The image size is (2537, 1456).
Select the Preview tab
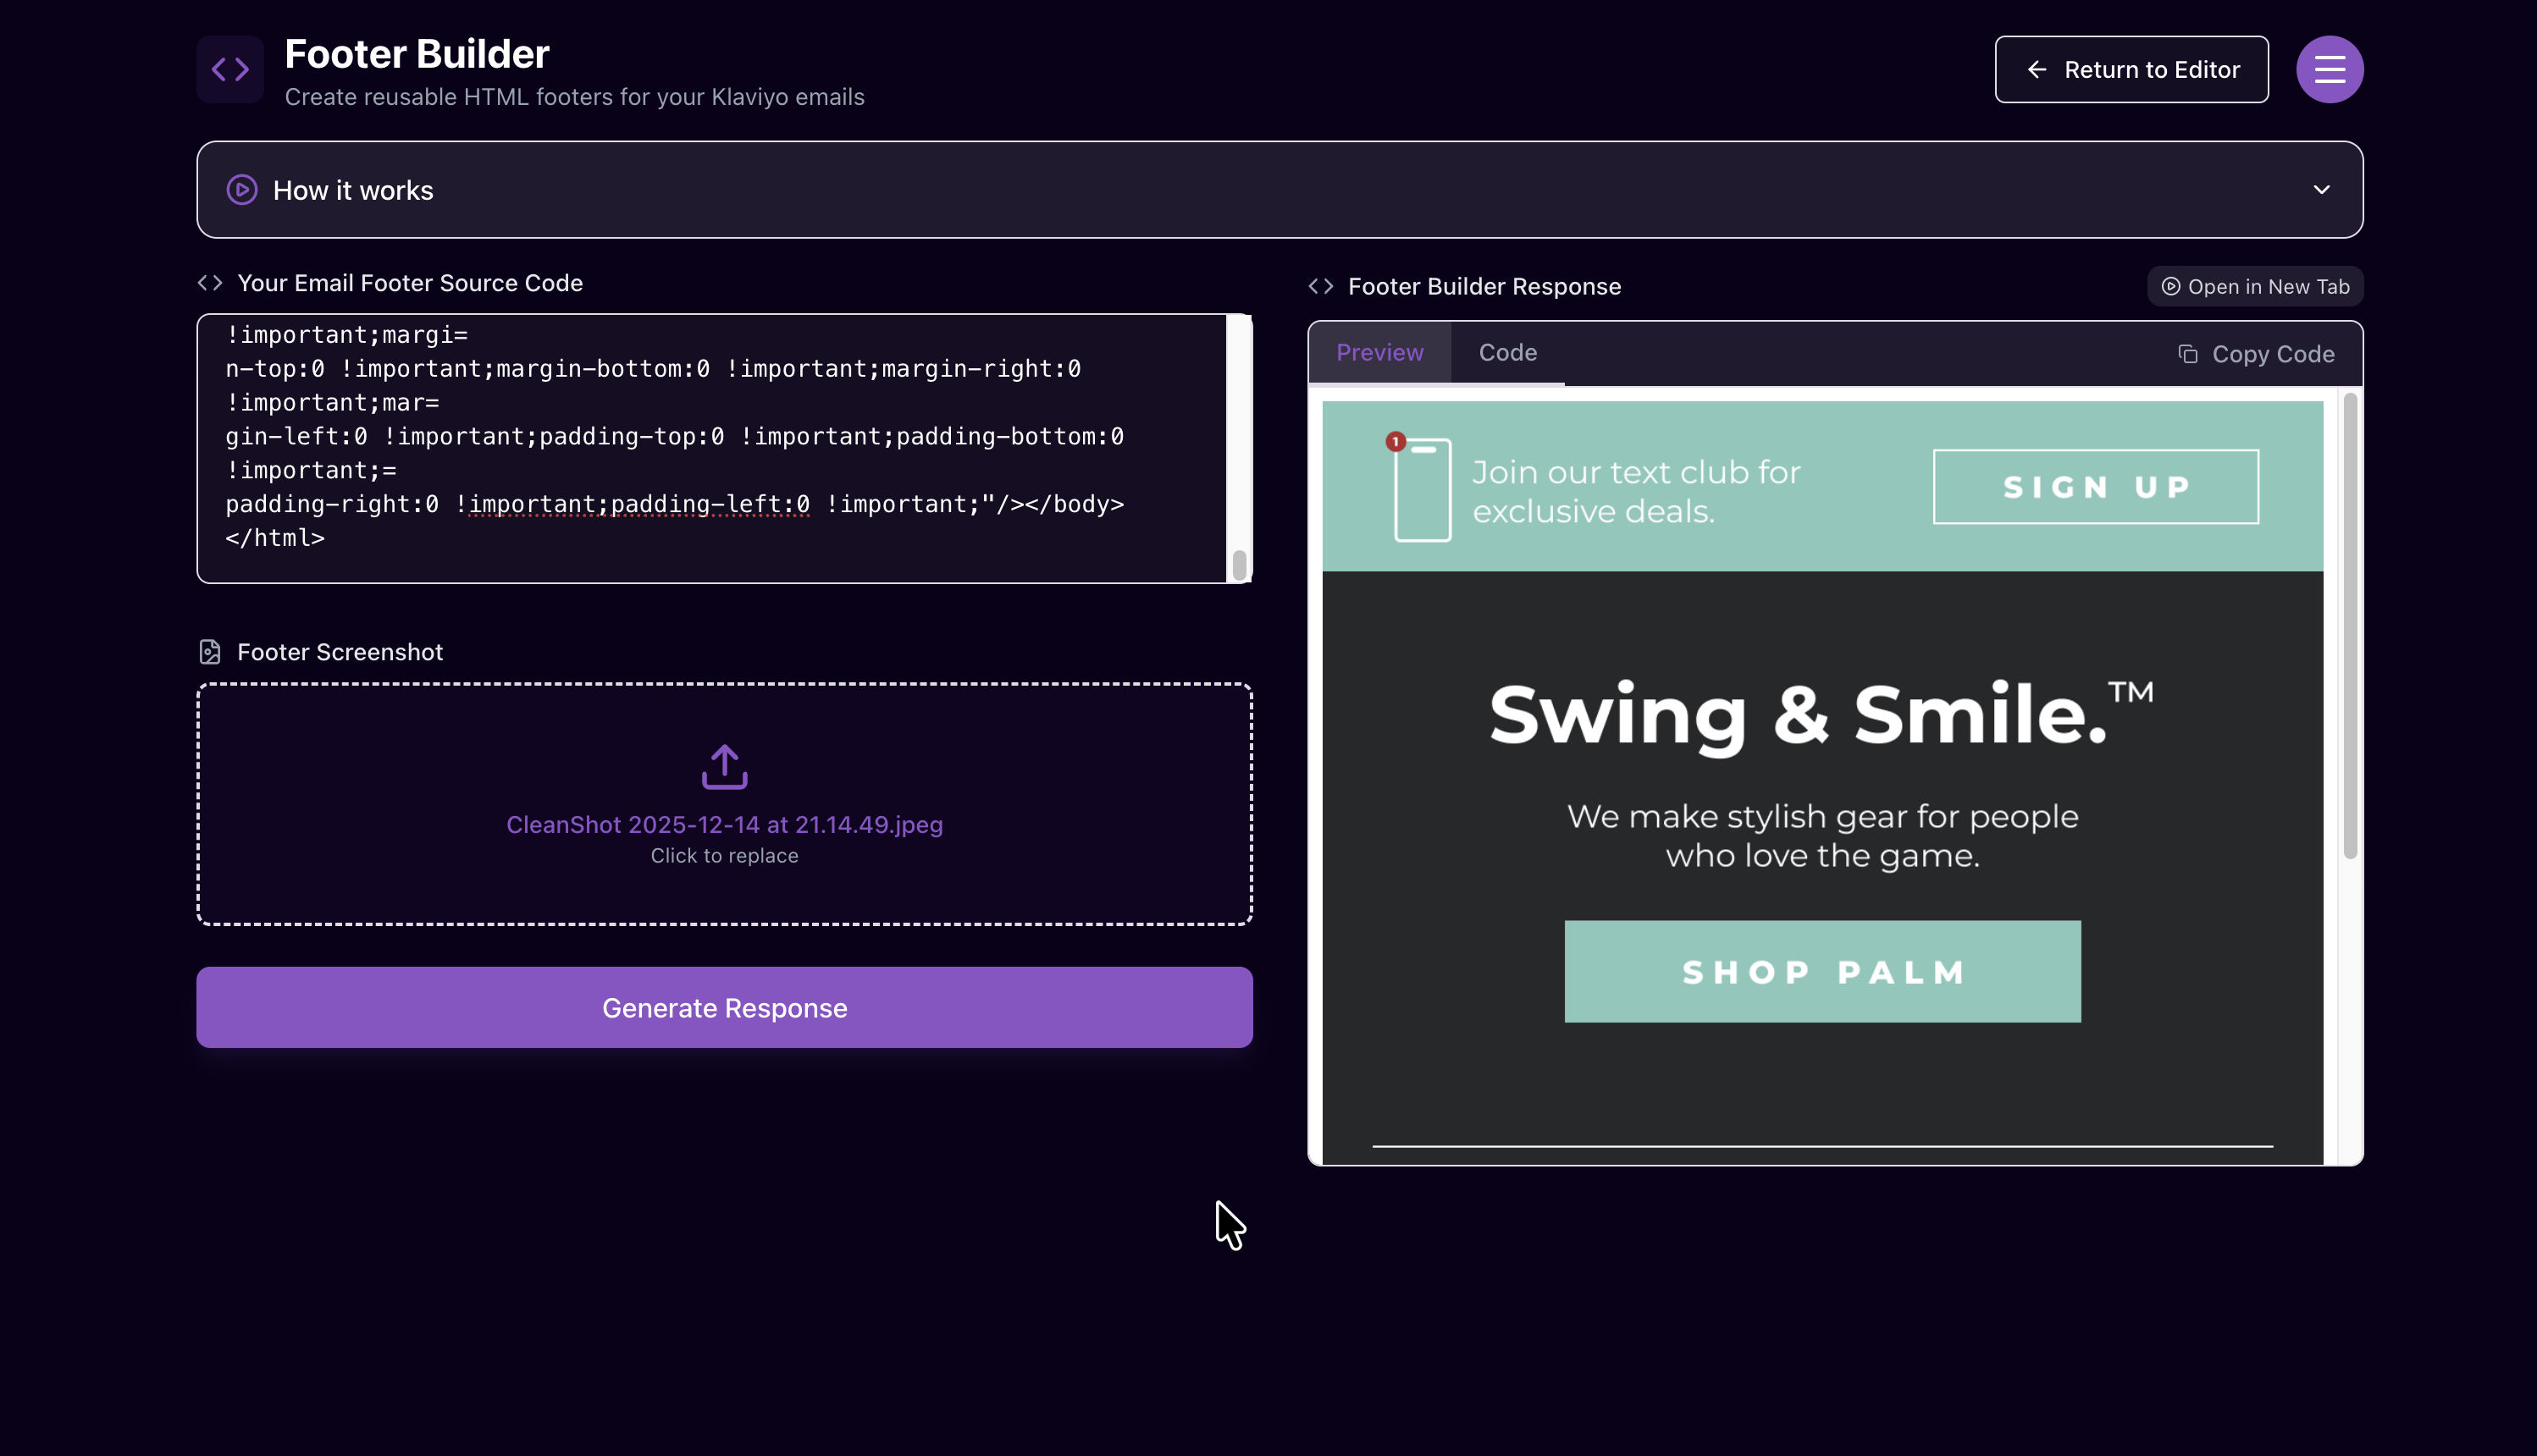(x=1379, y=353)
